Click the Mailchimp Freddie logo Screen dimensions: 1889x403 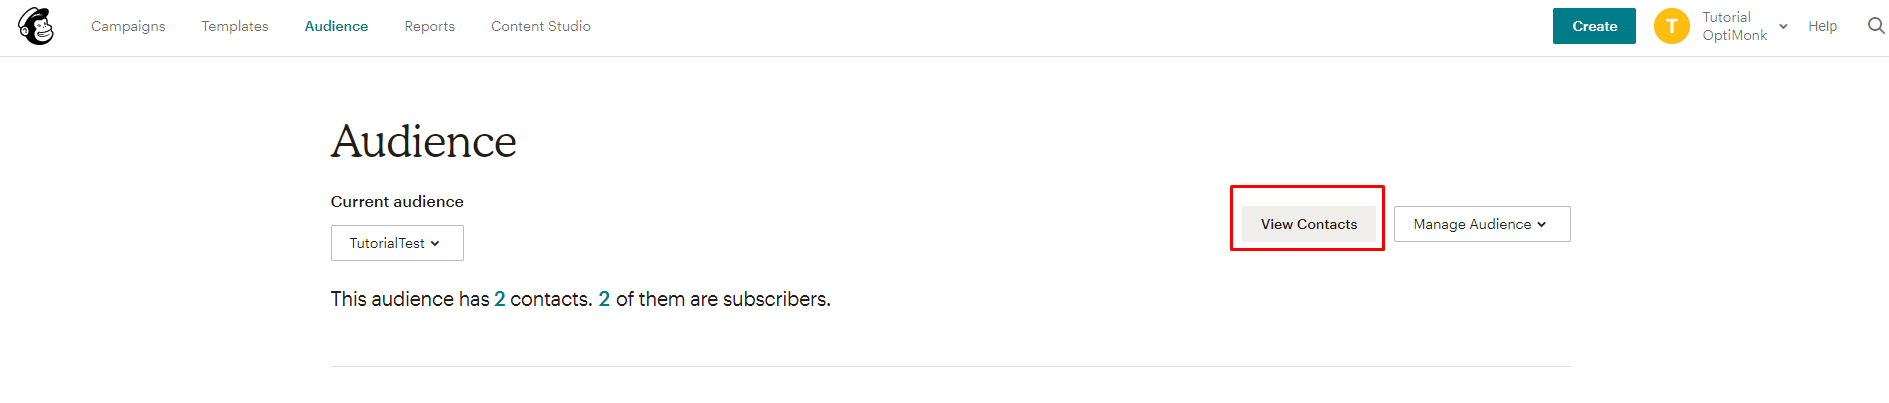(x=36, y=26)
